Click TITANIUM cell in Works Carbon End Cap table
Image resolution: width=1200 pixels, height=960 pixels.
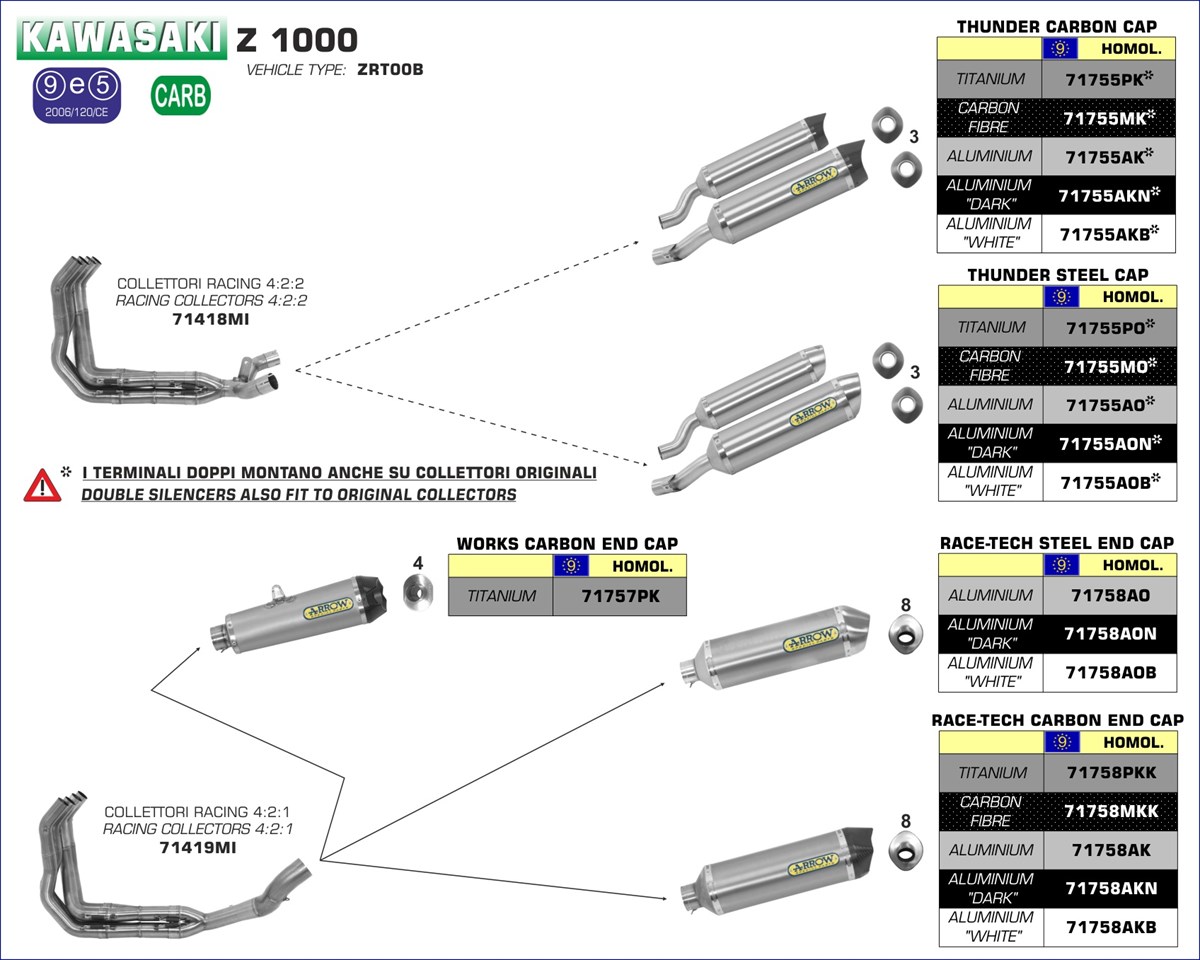500,597
